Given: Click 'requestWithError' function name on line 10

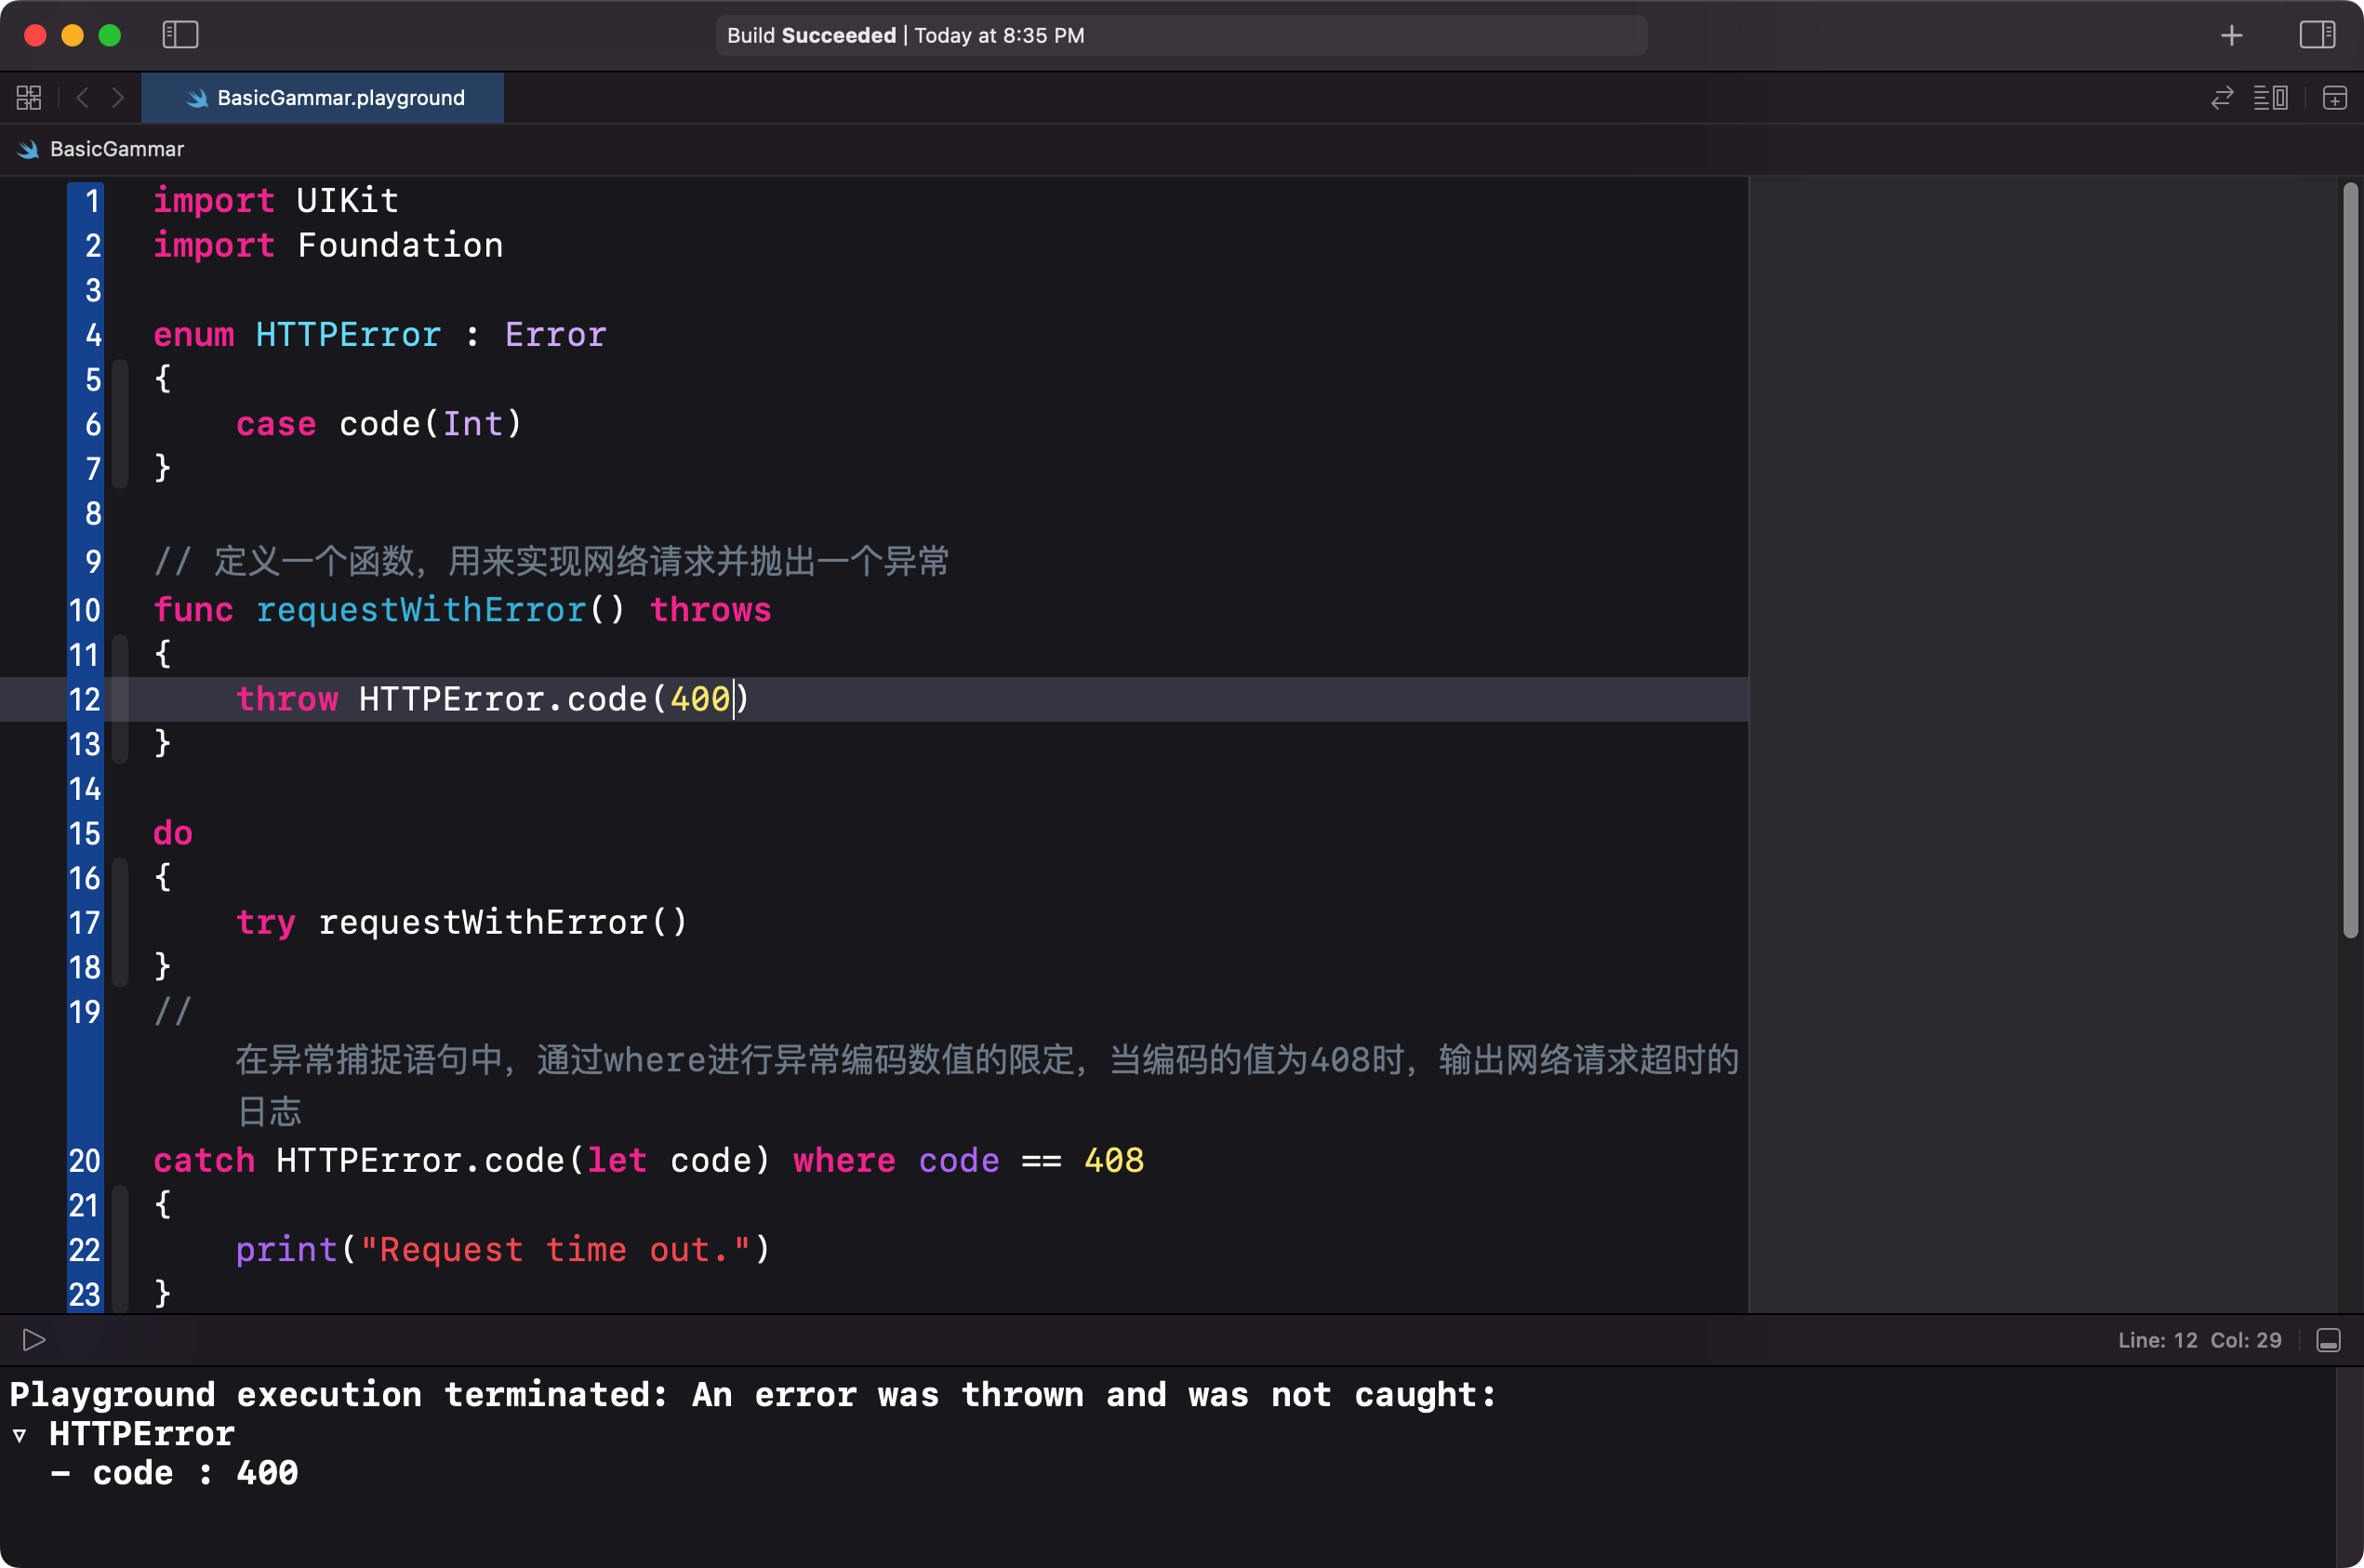Looking at the screenshot, I should tap(421, 609).
